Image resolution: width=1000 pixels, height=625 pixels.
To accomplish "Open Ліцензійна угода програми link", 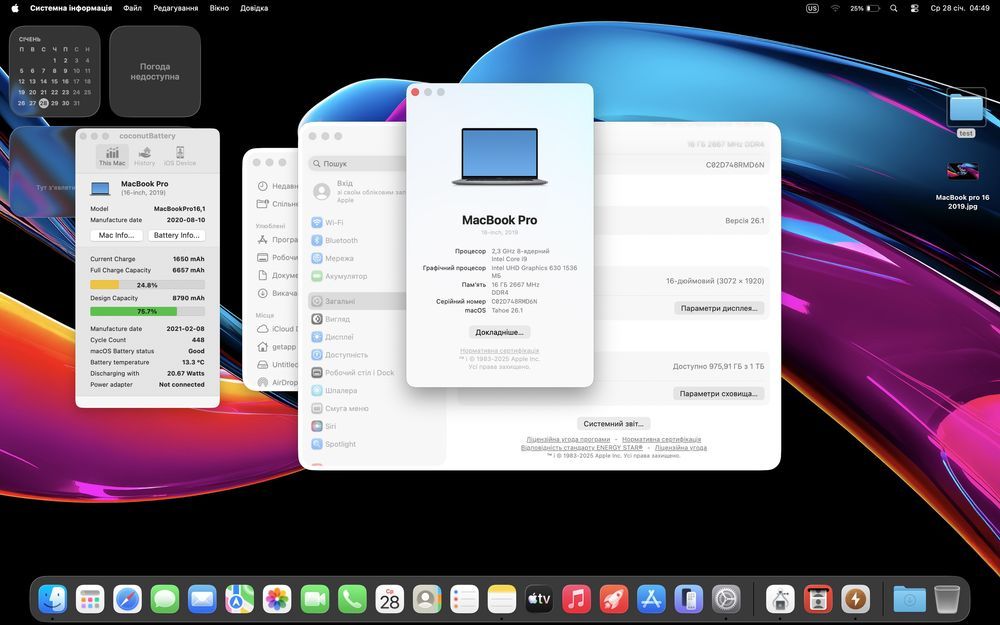I will pos(568,439).
